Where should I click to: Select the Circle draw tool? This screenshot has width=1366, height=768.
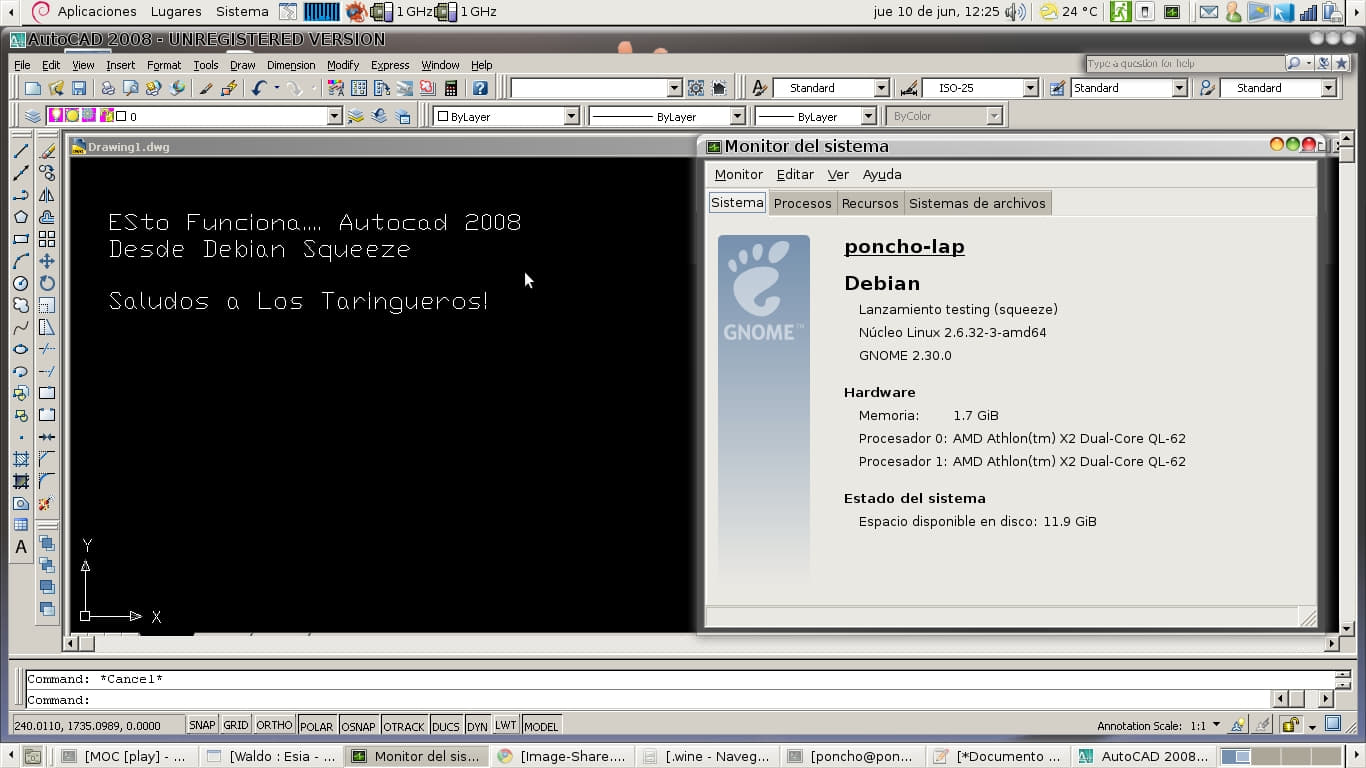(20, 283)
